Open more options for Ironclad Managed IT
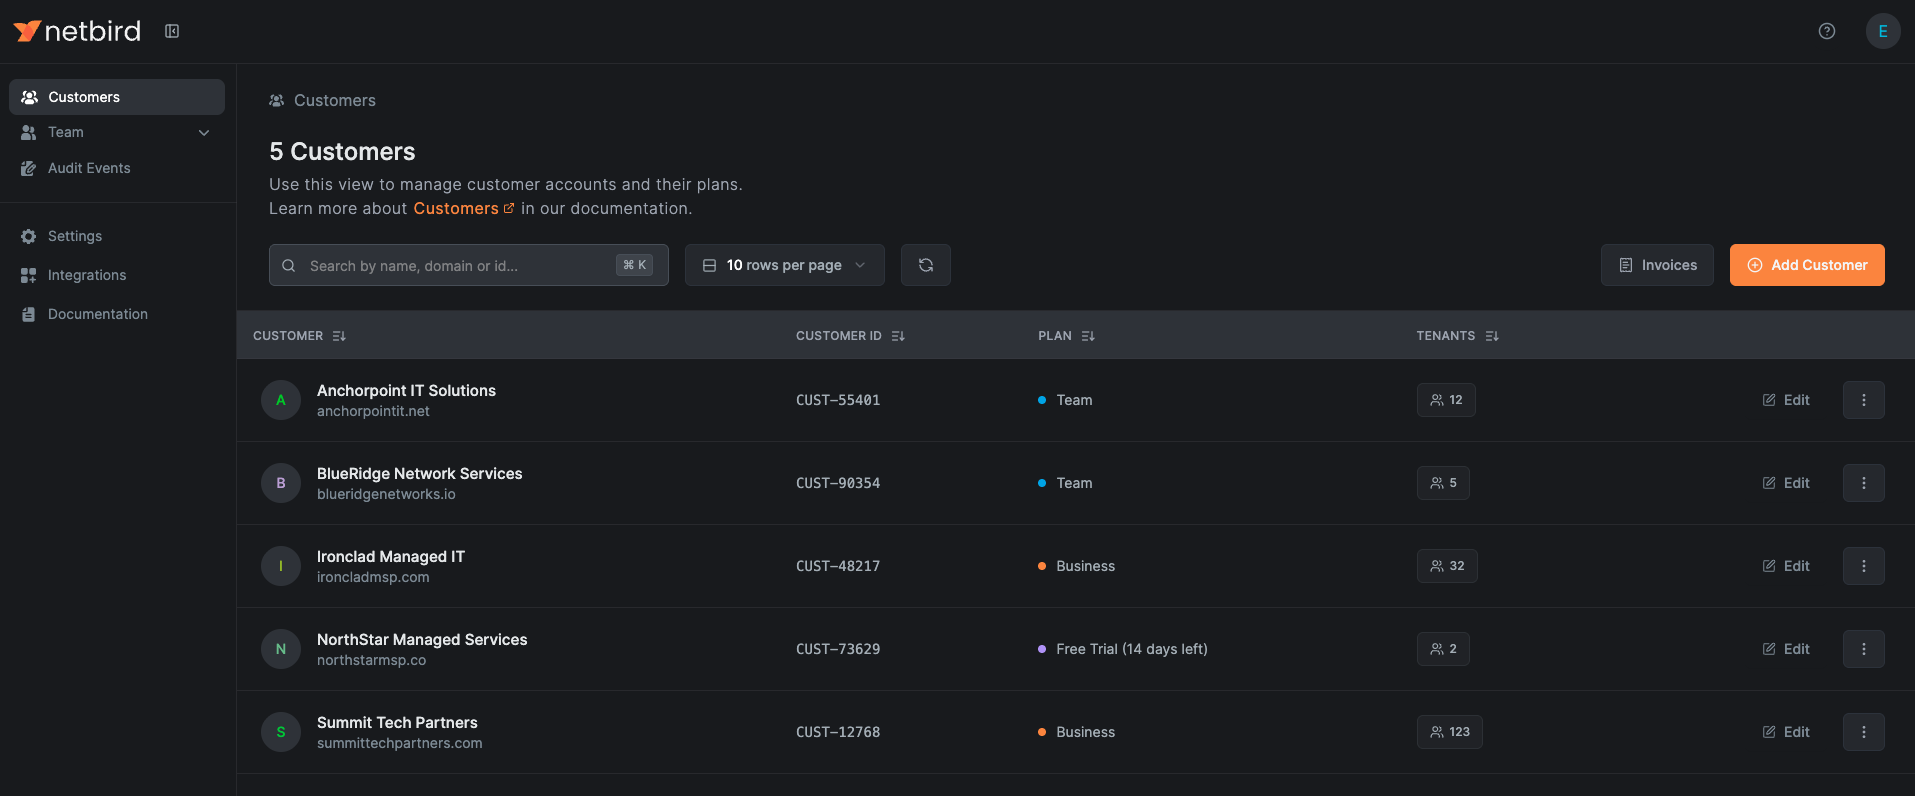 (x=1864, y=566)
